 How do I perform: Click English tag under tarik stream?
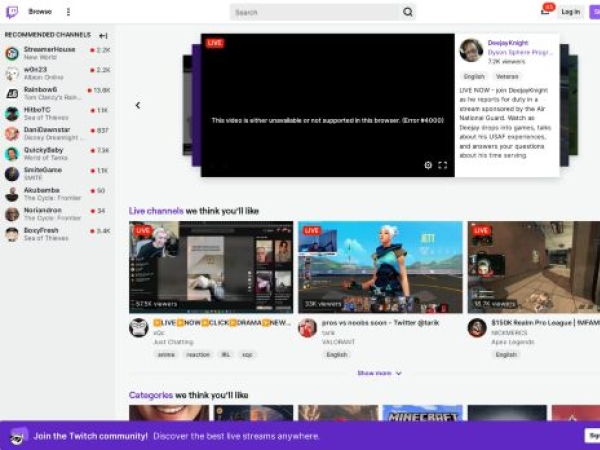click(x=337, y=355)
